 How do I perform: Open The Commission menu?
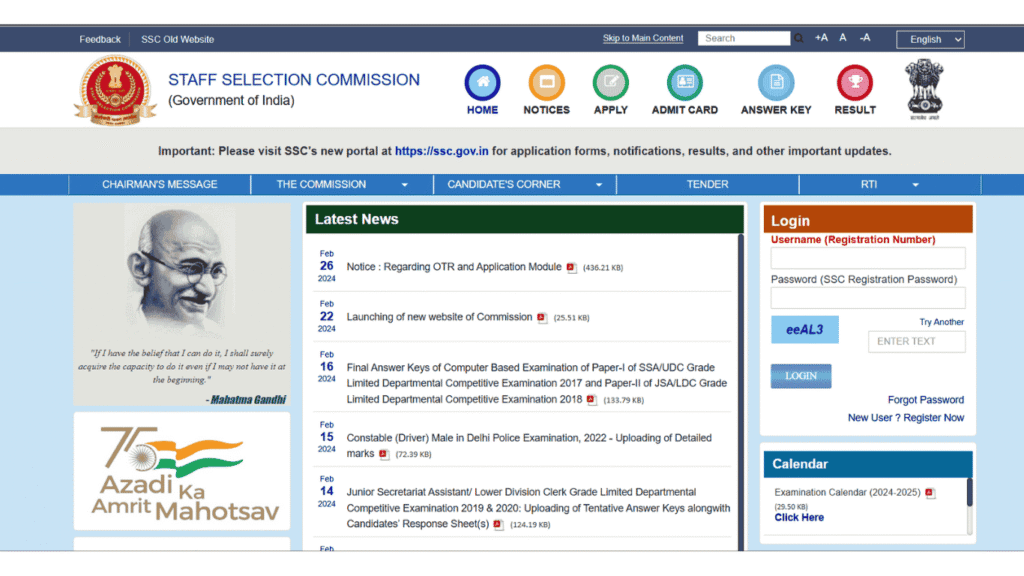(x=321, y=185)
